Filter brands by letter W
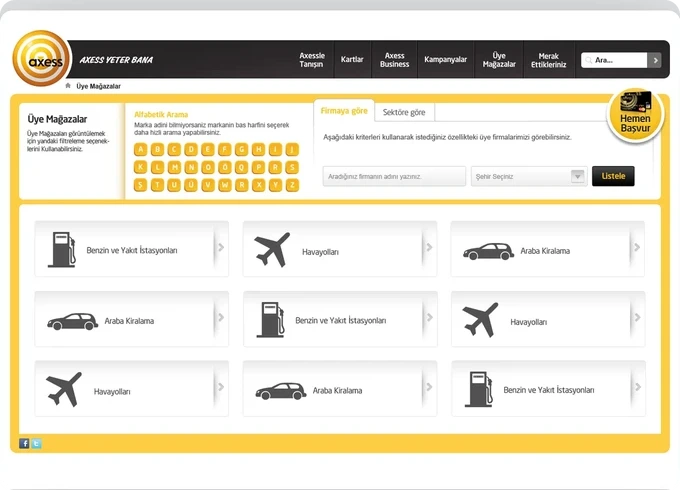This screenshot has height=490, width=680. 225,185
